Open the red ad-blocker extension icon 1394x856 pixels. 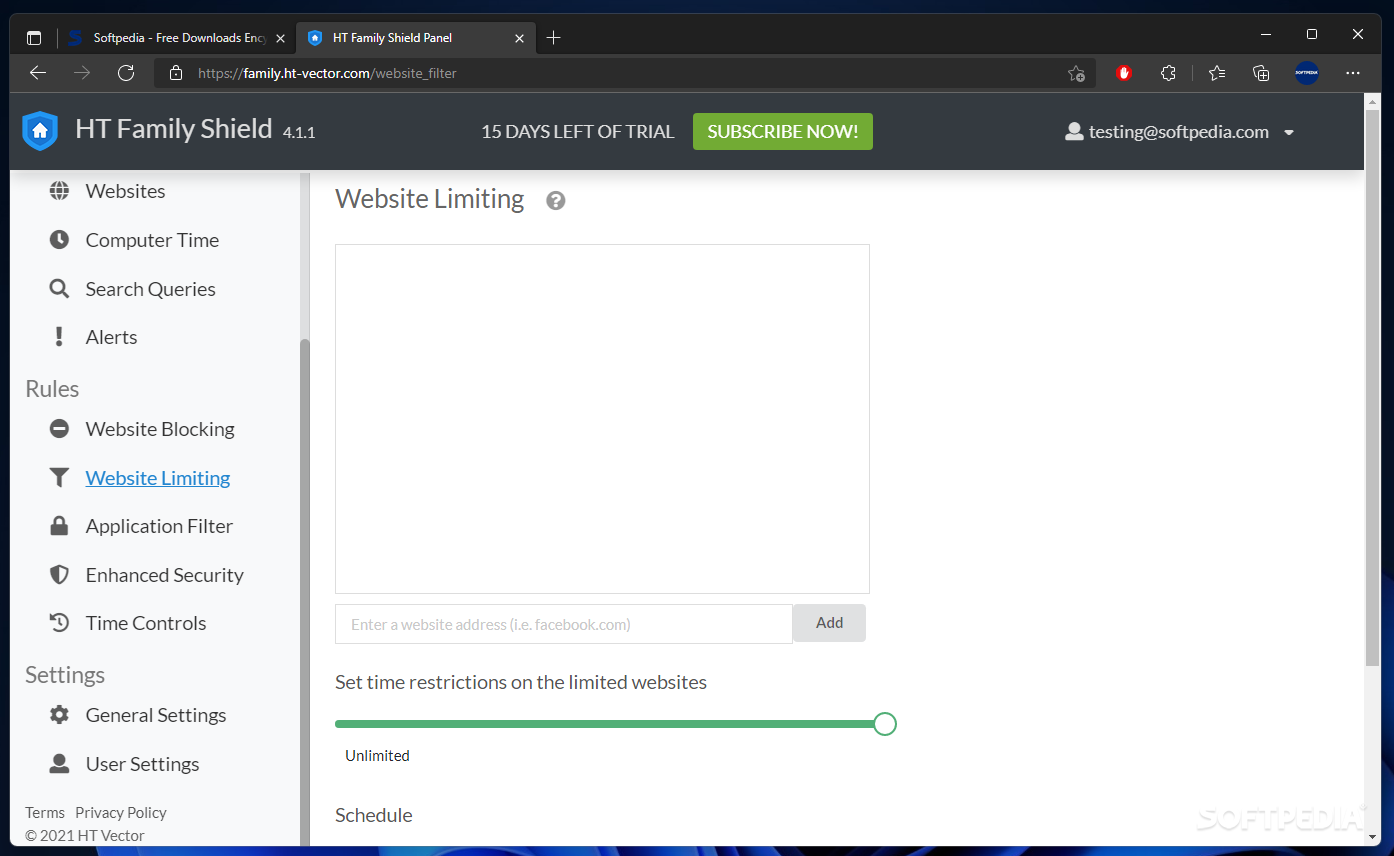(x=1124, y=73)
